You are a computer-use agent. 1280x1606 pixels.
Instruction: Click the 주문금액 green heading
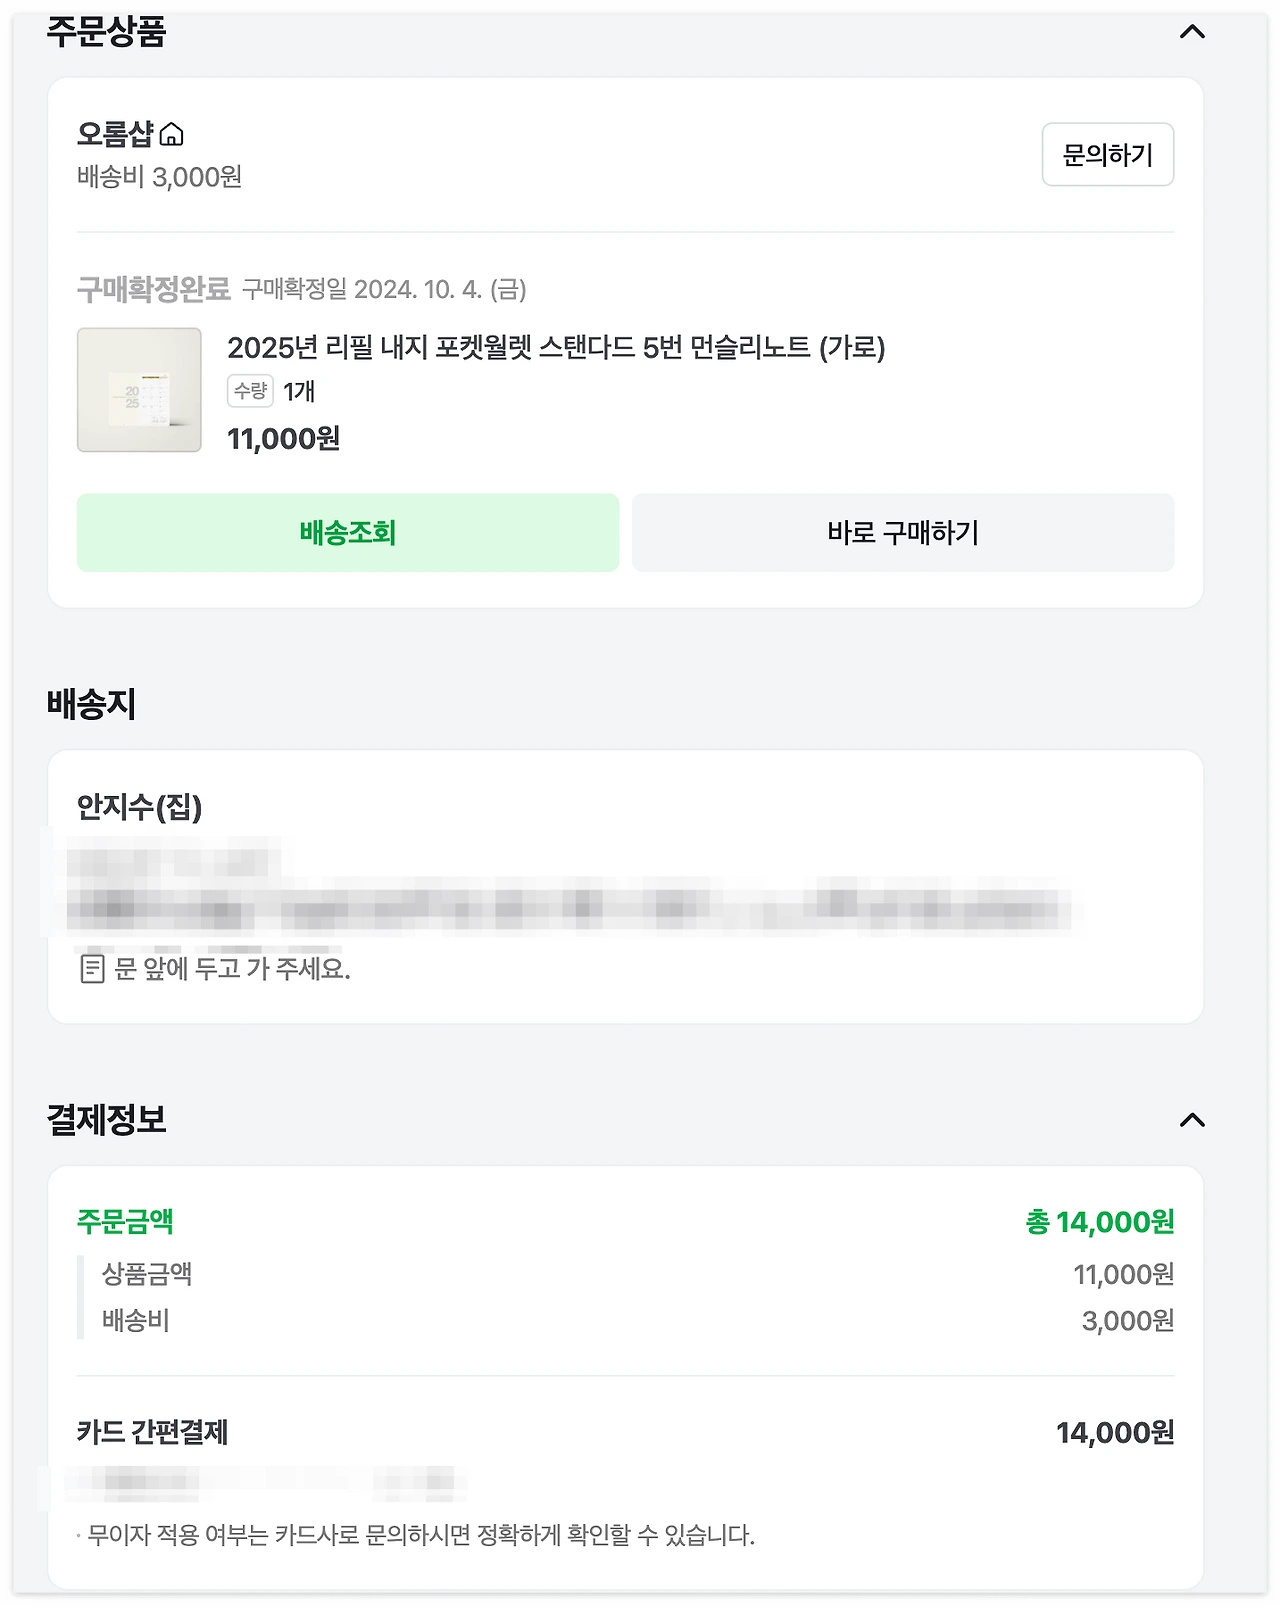pos(125,1221)
